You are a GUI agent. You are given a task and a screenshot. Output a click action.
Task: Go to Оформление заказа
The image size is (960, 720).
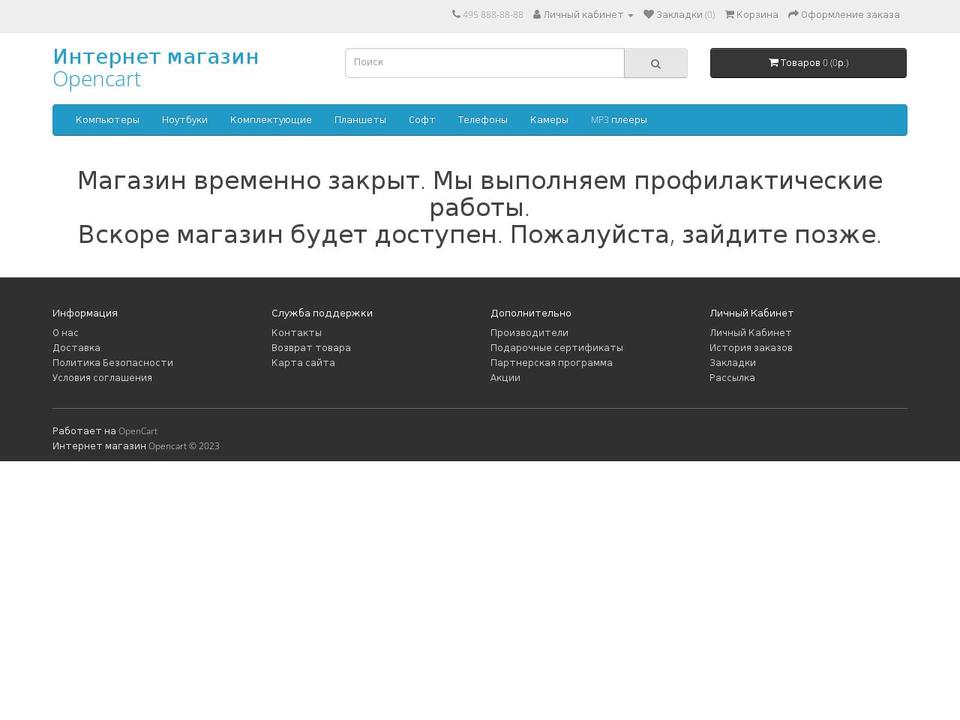pos(844,15)
